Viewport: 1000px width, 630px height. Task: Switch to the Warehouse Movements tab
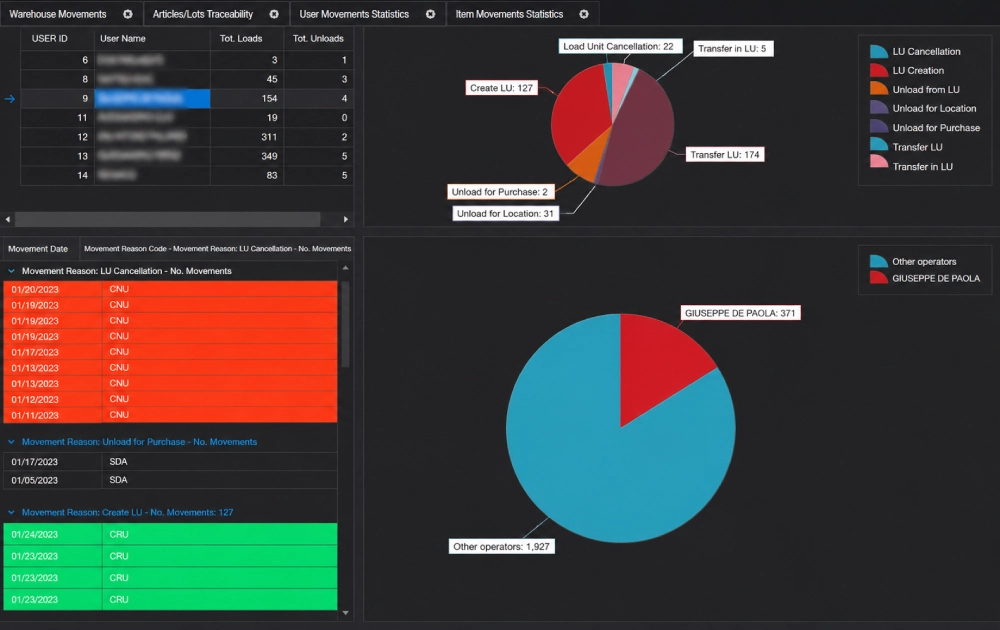point(58,14)
